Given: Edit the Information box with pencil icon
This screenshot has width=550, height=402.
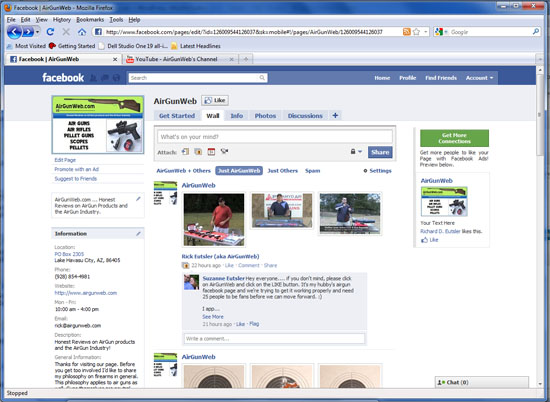Looking at the screenshot, I should (x=139, y=233).
